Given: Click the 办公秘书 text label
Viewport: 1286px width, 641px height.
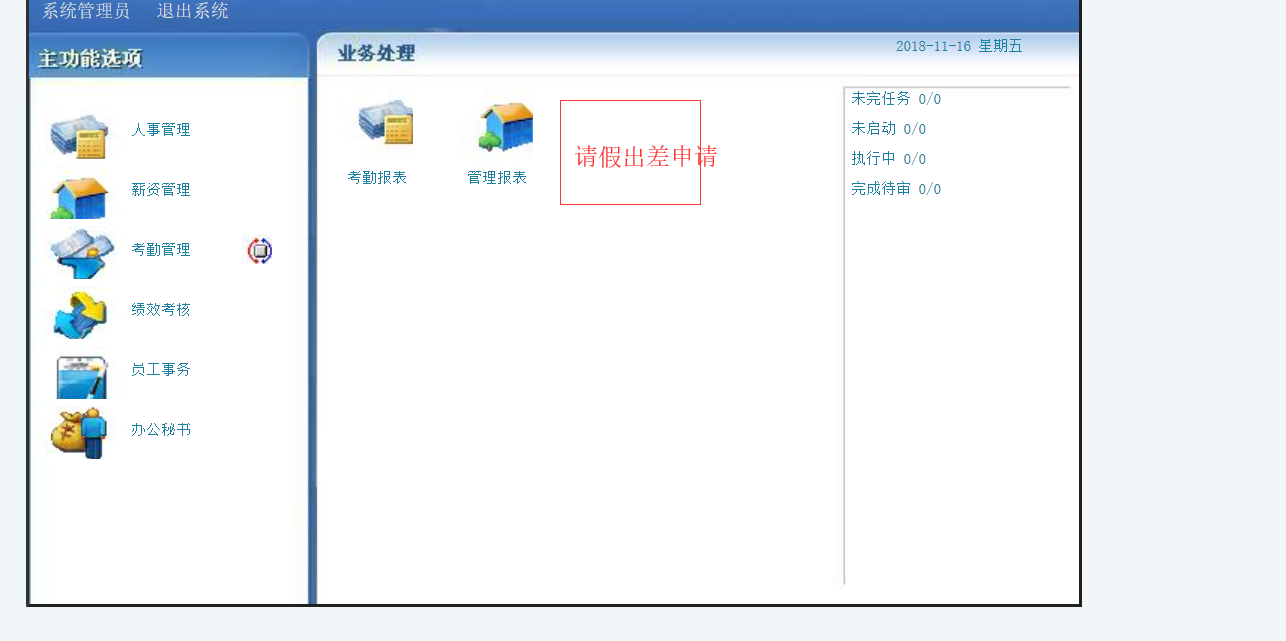Looking at the screenshot, I should (161, 430).
